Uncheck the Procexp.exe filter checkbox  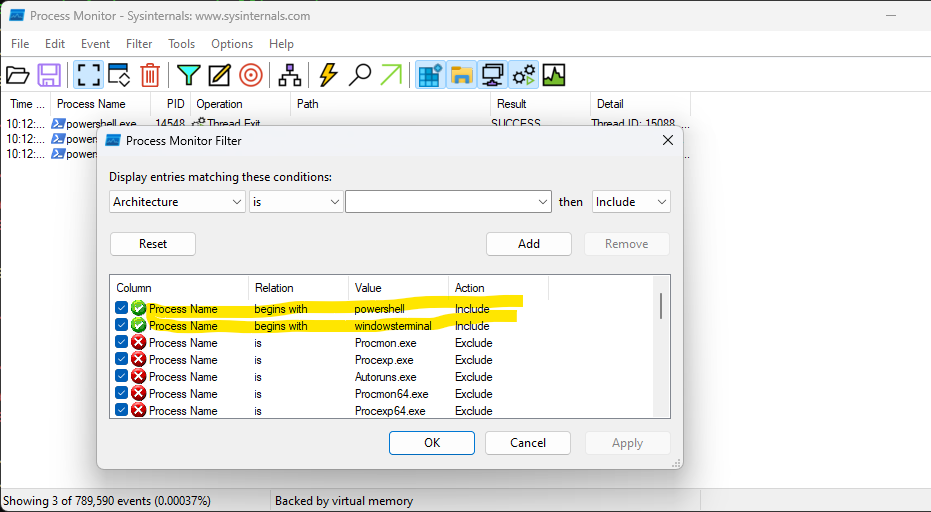(122, 359)
